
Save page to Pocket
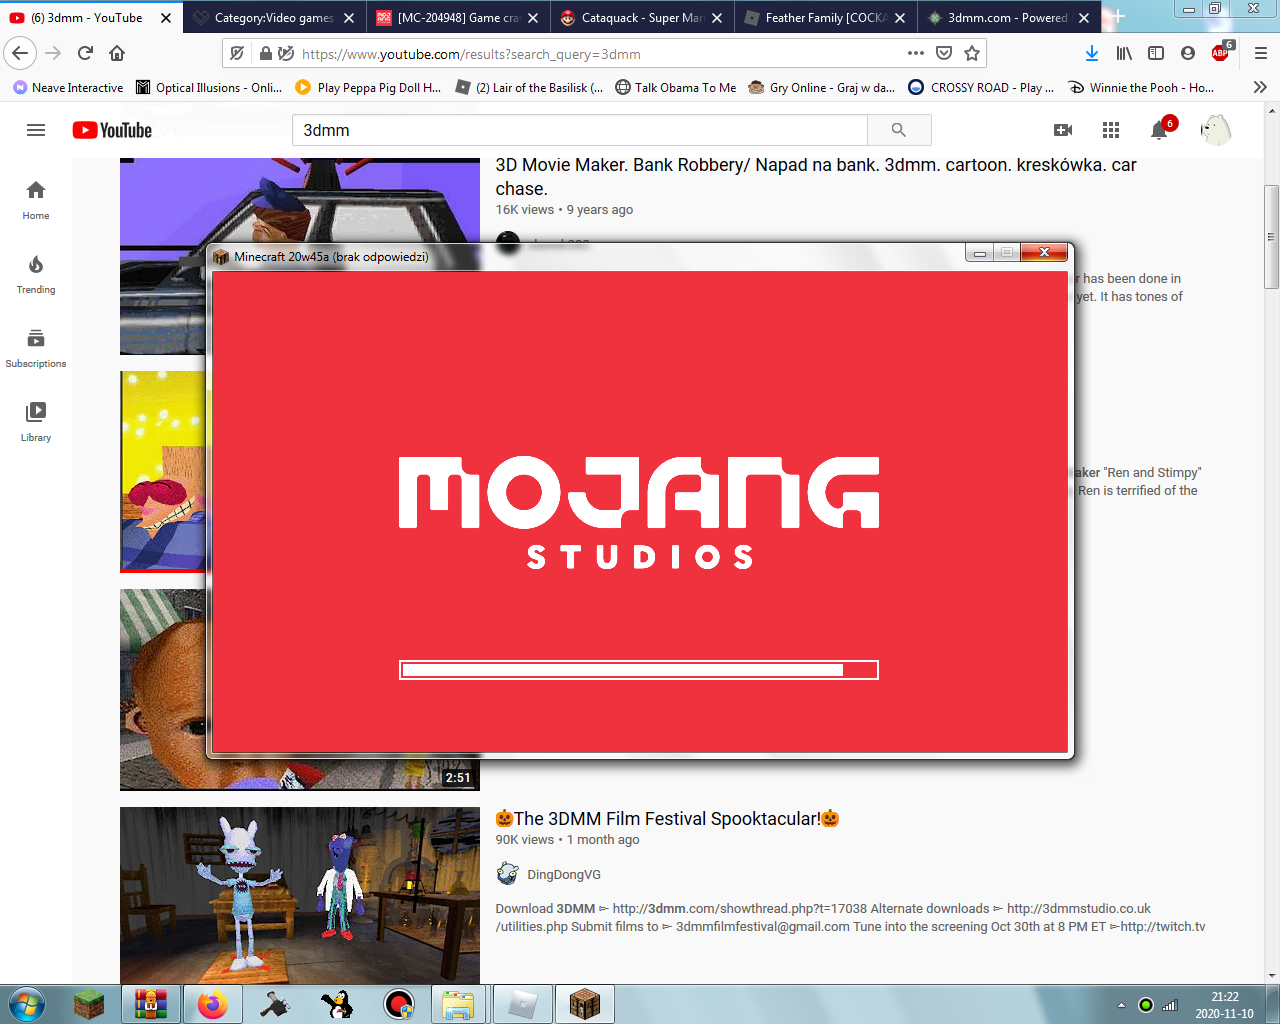pyautogui.click(x=944, y=53)
